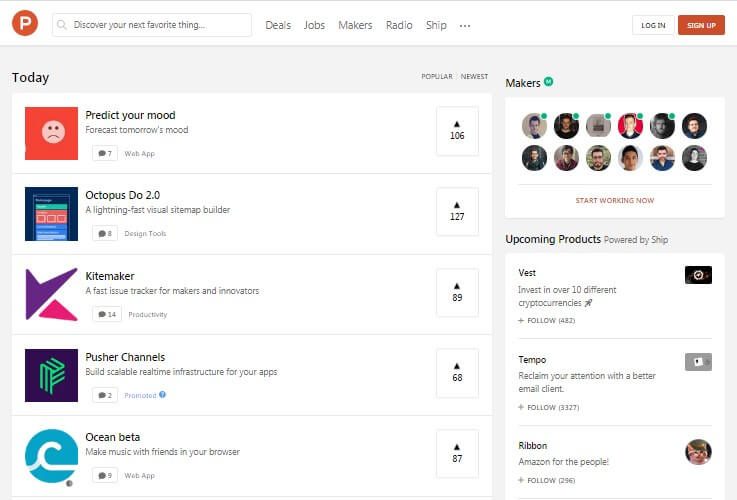Image resolution: width=737 pixels, height=500 pixels.
Task: Click the last maker avatar in top row
Action: [694, 125]
